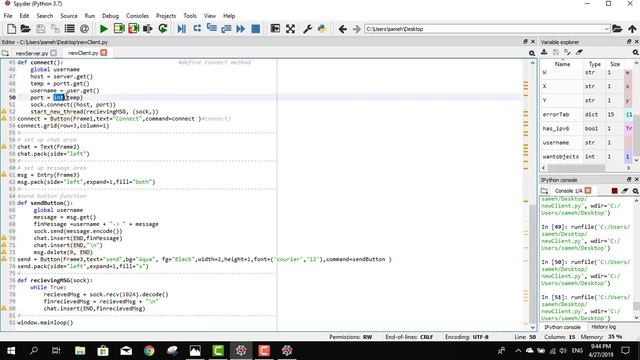This screenshot has height=360, width=640.
Task: Close the newClient.py tab
Action: (x=104, y=53)
